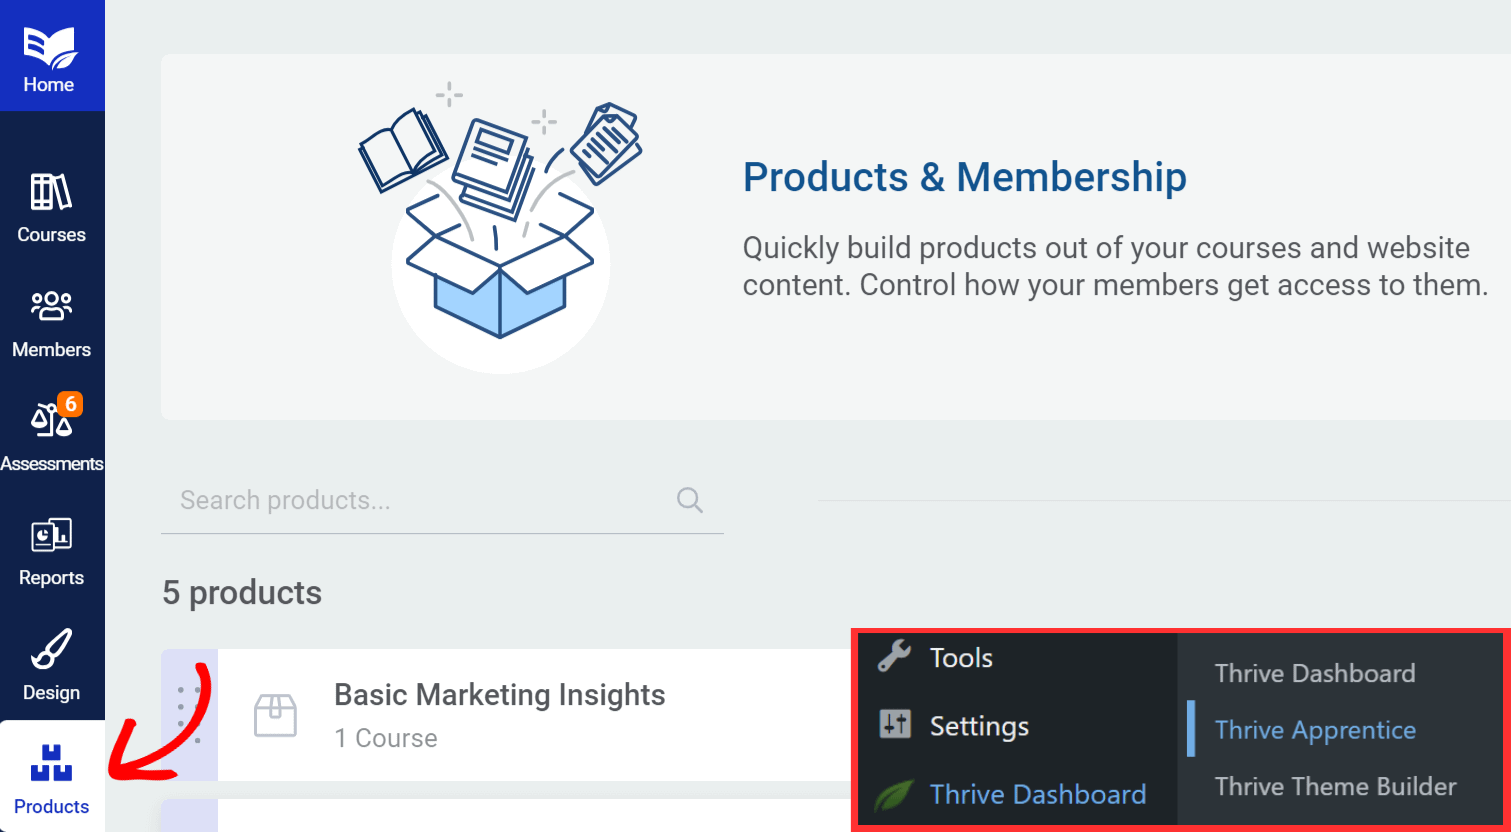Click the Tools wrench icon
This screenshot has height=832, width=1511.
(x=894, y=657)
